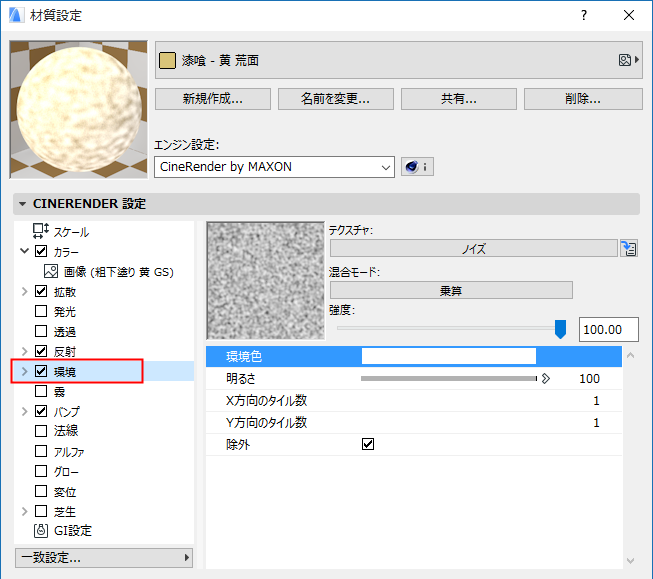Click the 漆喰 - 黄 荒面 material name

coord(220,60)
